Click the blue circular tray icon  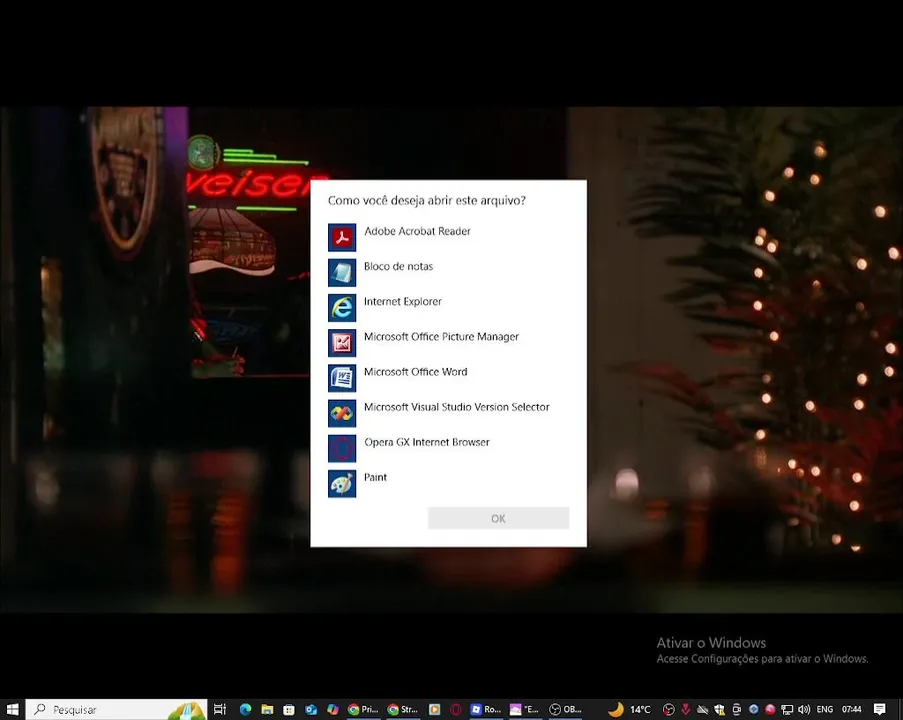(x=753, y=709)
